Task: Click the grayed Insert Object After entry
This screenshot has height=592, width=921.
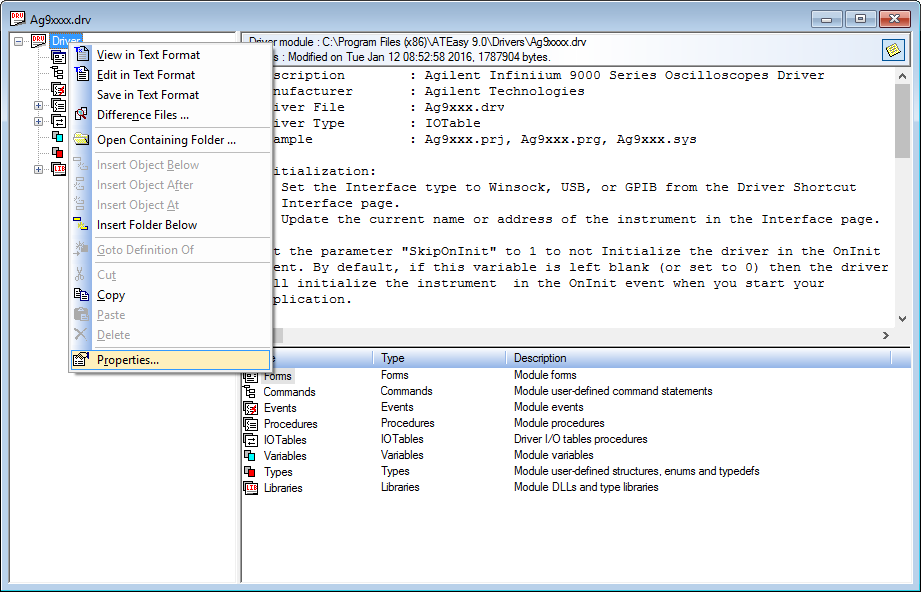Action: (x=170, y=185)
